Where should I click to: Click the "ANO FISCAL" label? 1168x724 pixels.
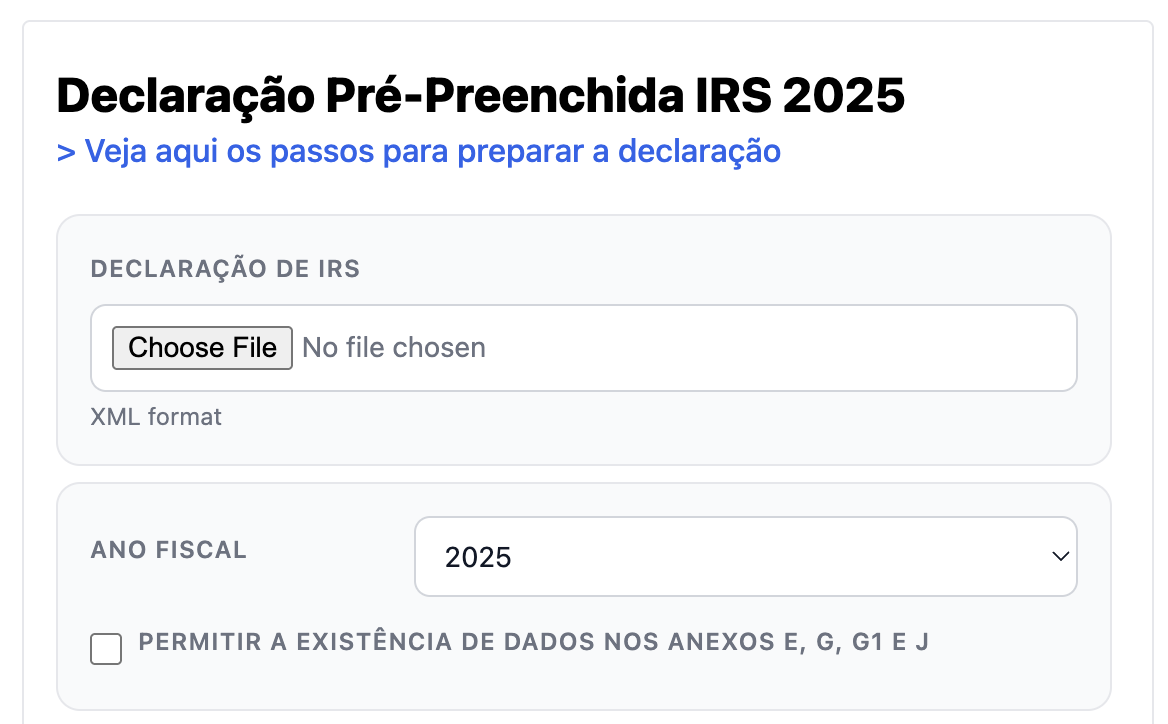coord(168,550)
